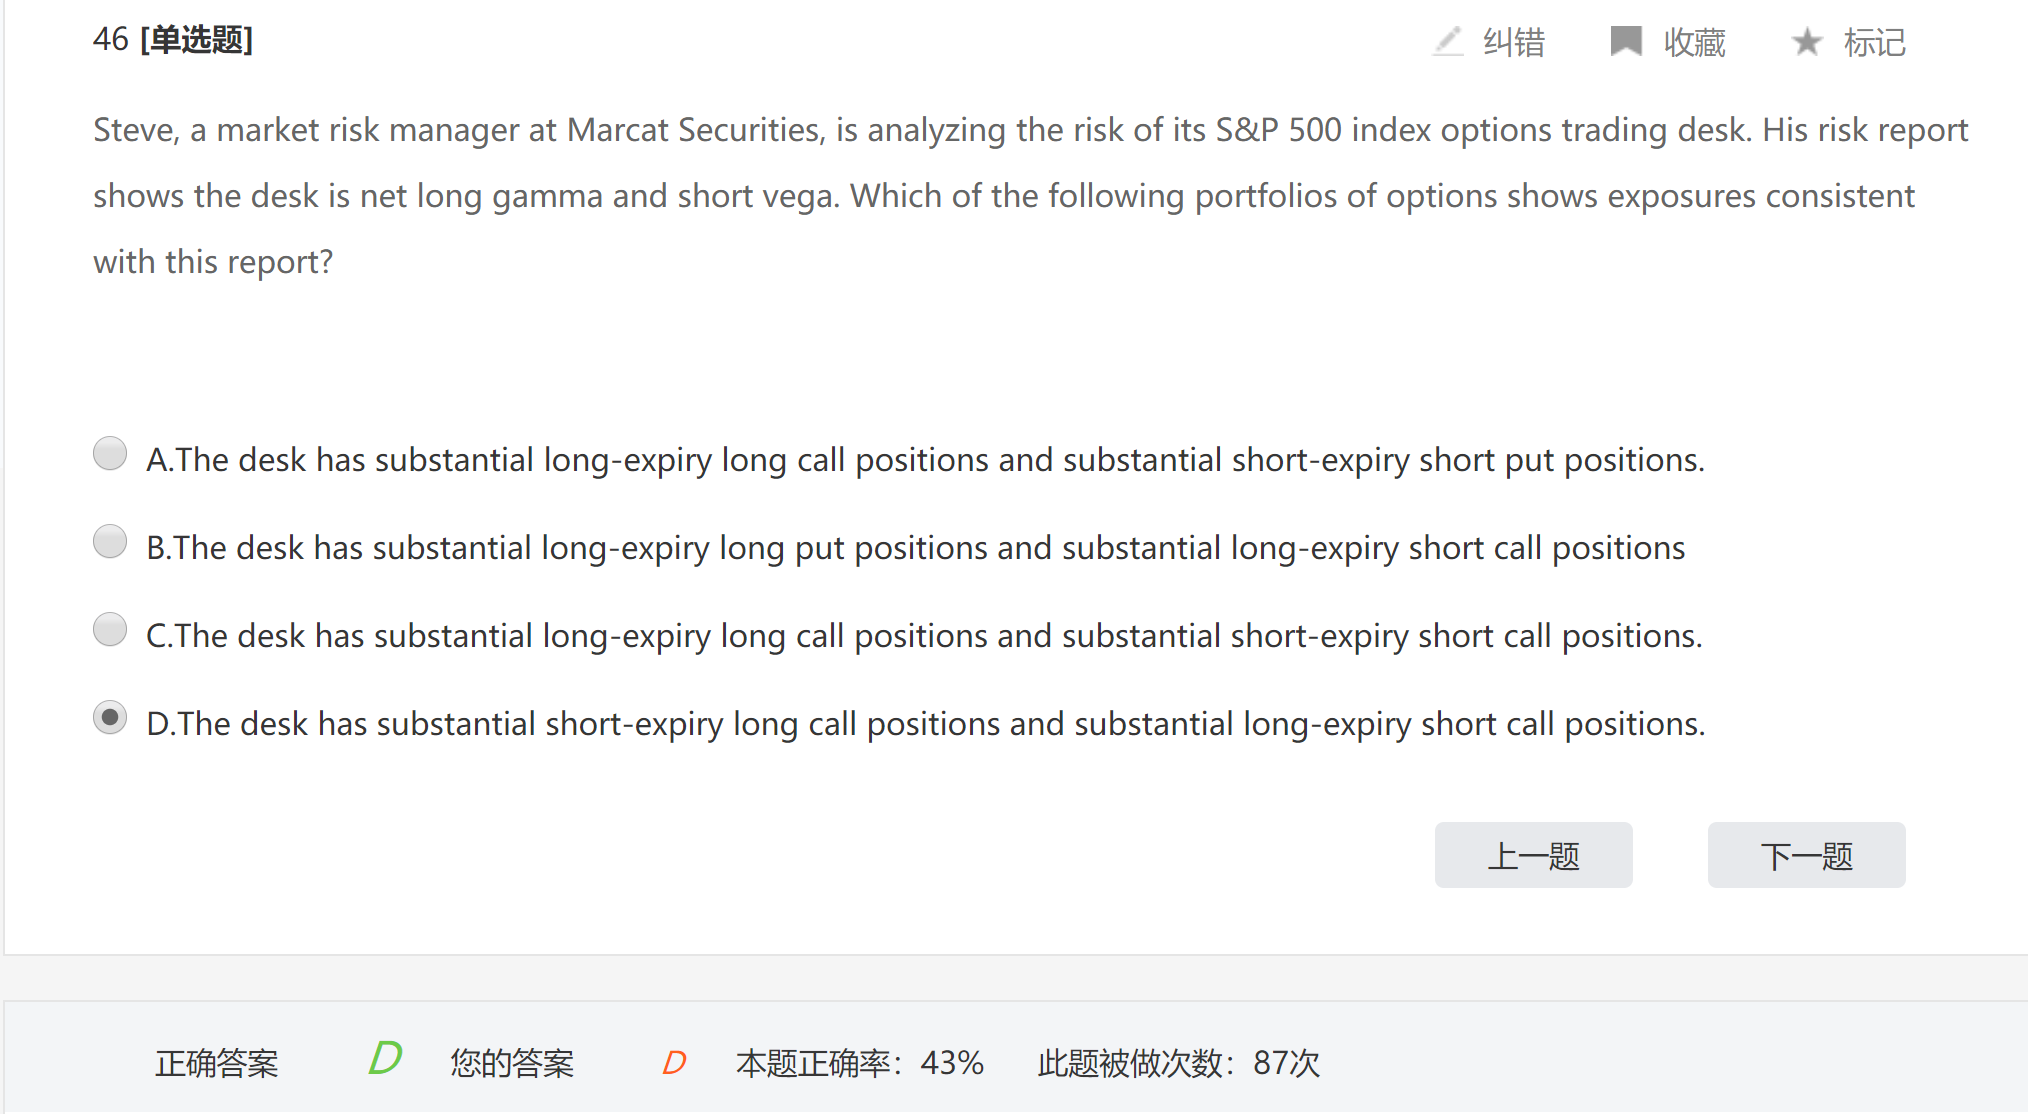2028x1114 pixels.
Task: Click the bookmark favorite icon
Action: (x=1626, y=42)
